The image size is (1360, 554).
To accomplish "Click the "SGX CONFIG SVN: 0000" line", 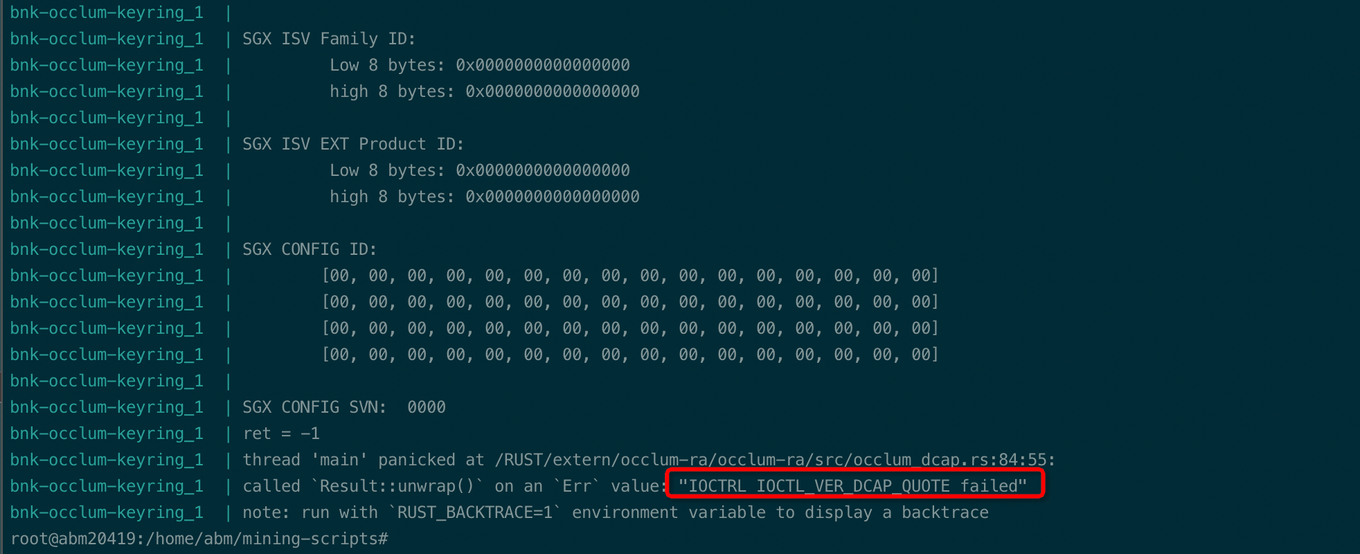I will (x=344, y=407).
